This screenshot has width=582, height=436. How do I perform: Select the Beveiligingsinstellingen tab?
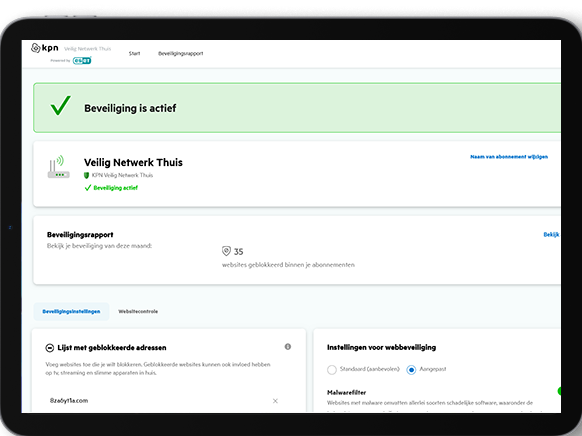(71, 311)
